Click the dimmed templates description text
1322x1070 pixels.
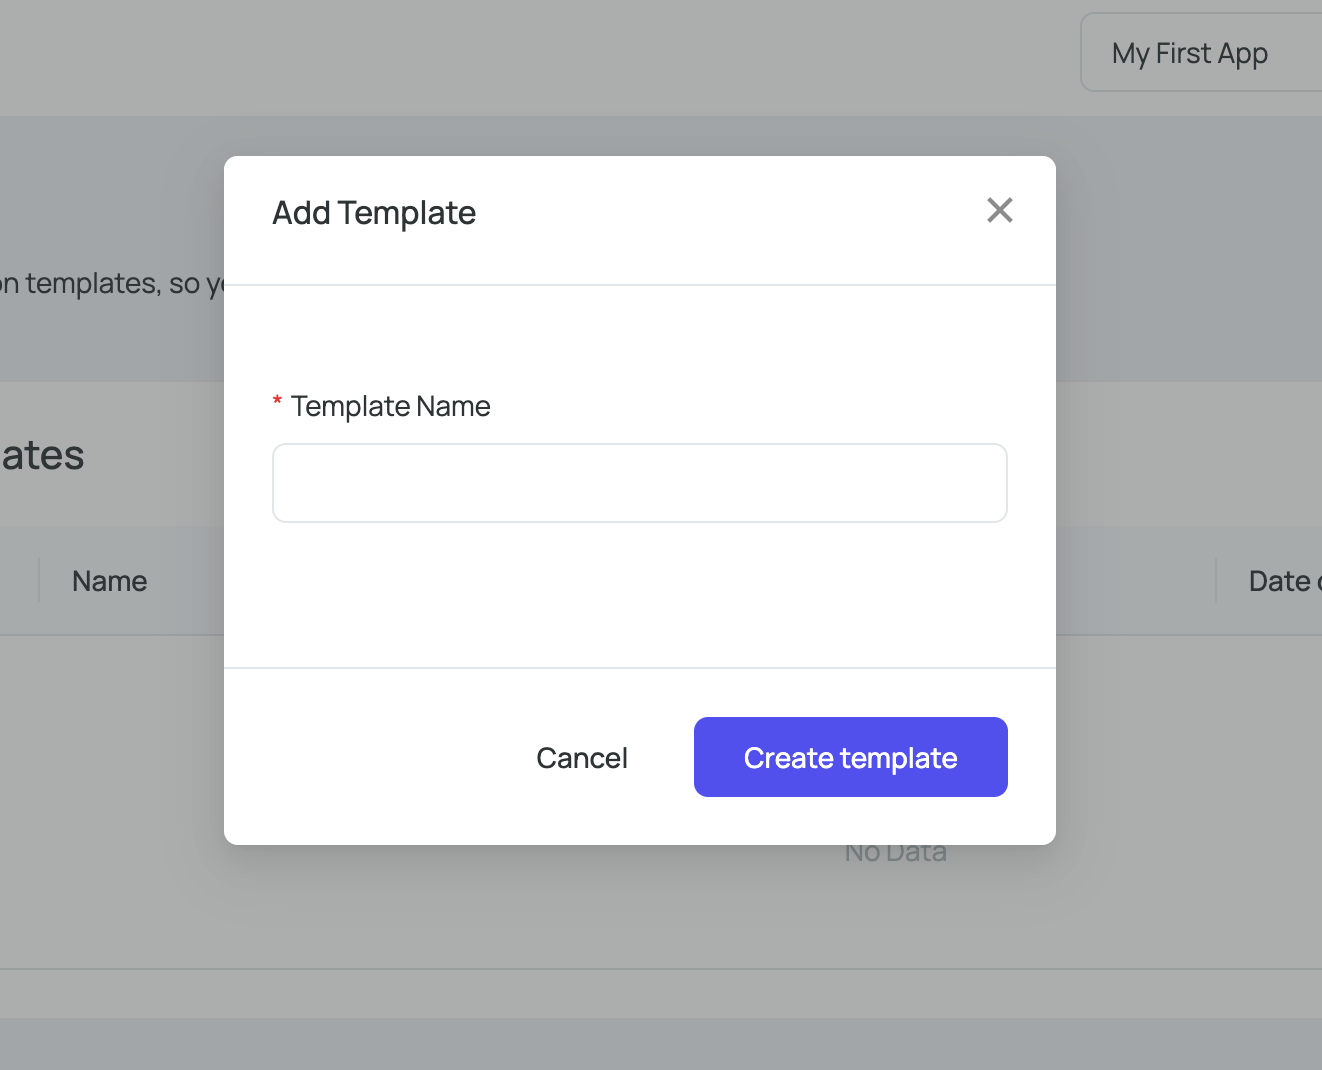tap(112, 284)
